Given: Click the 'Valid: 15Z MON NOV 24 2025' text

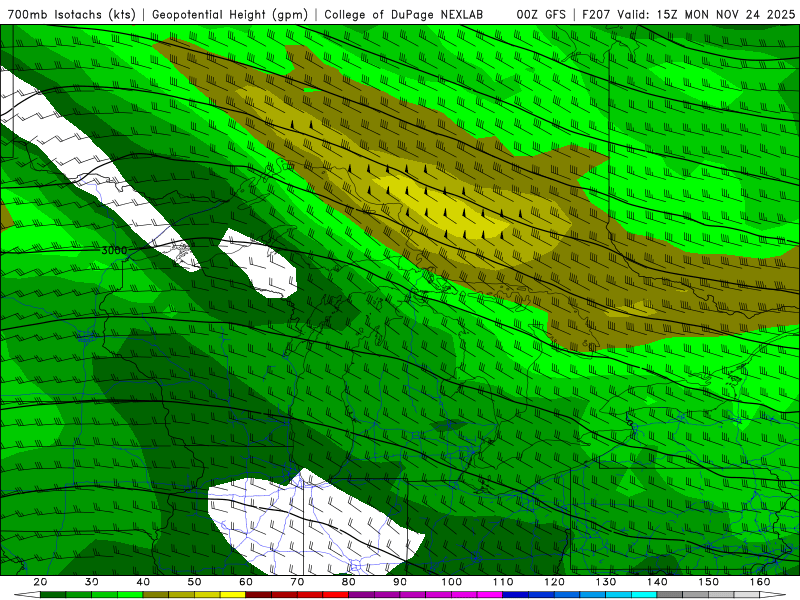Looking at the screenshot, I should [x=706, y=14].
